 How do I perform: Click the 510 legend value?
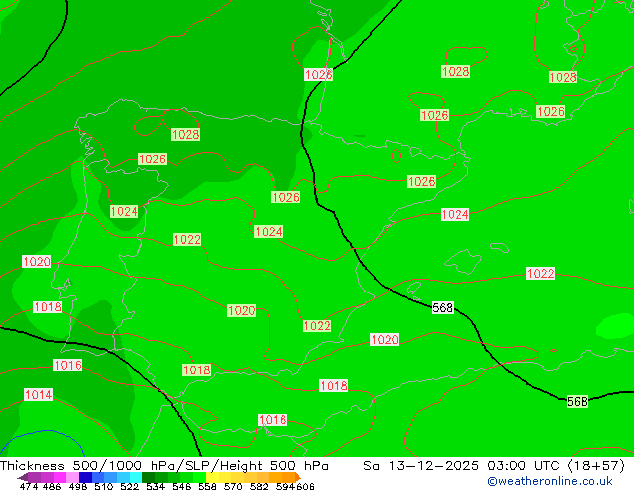104,486
